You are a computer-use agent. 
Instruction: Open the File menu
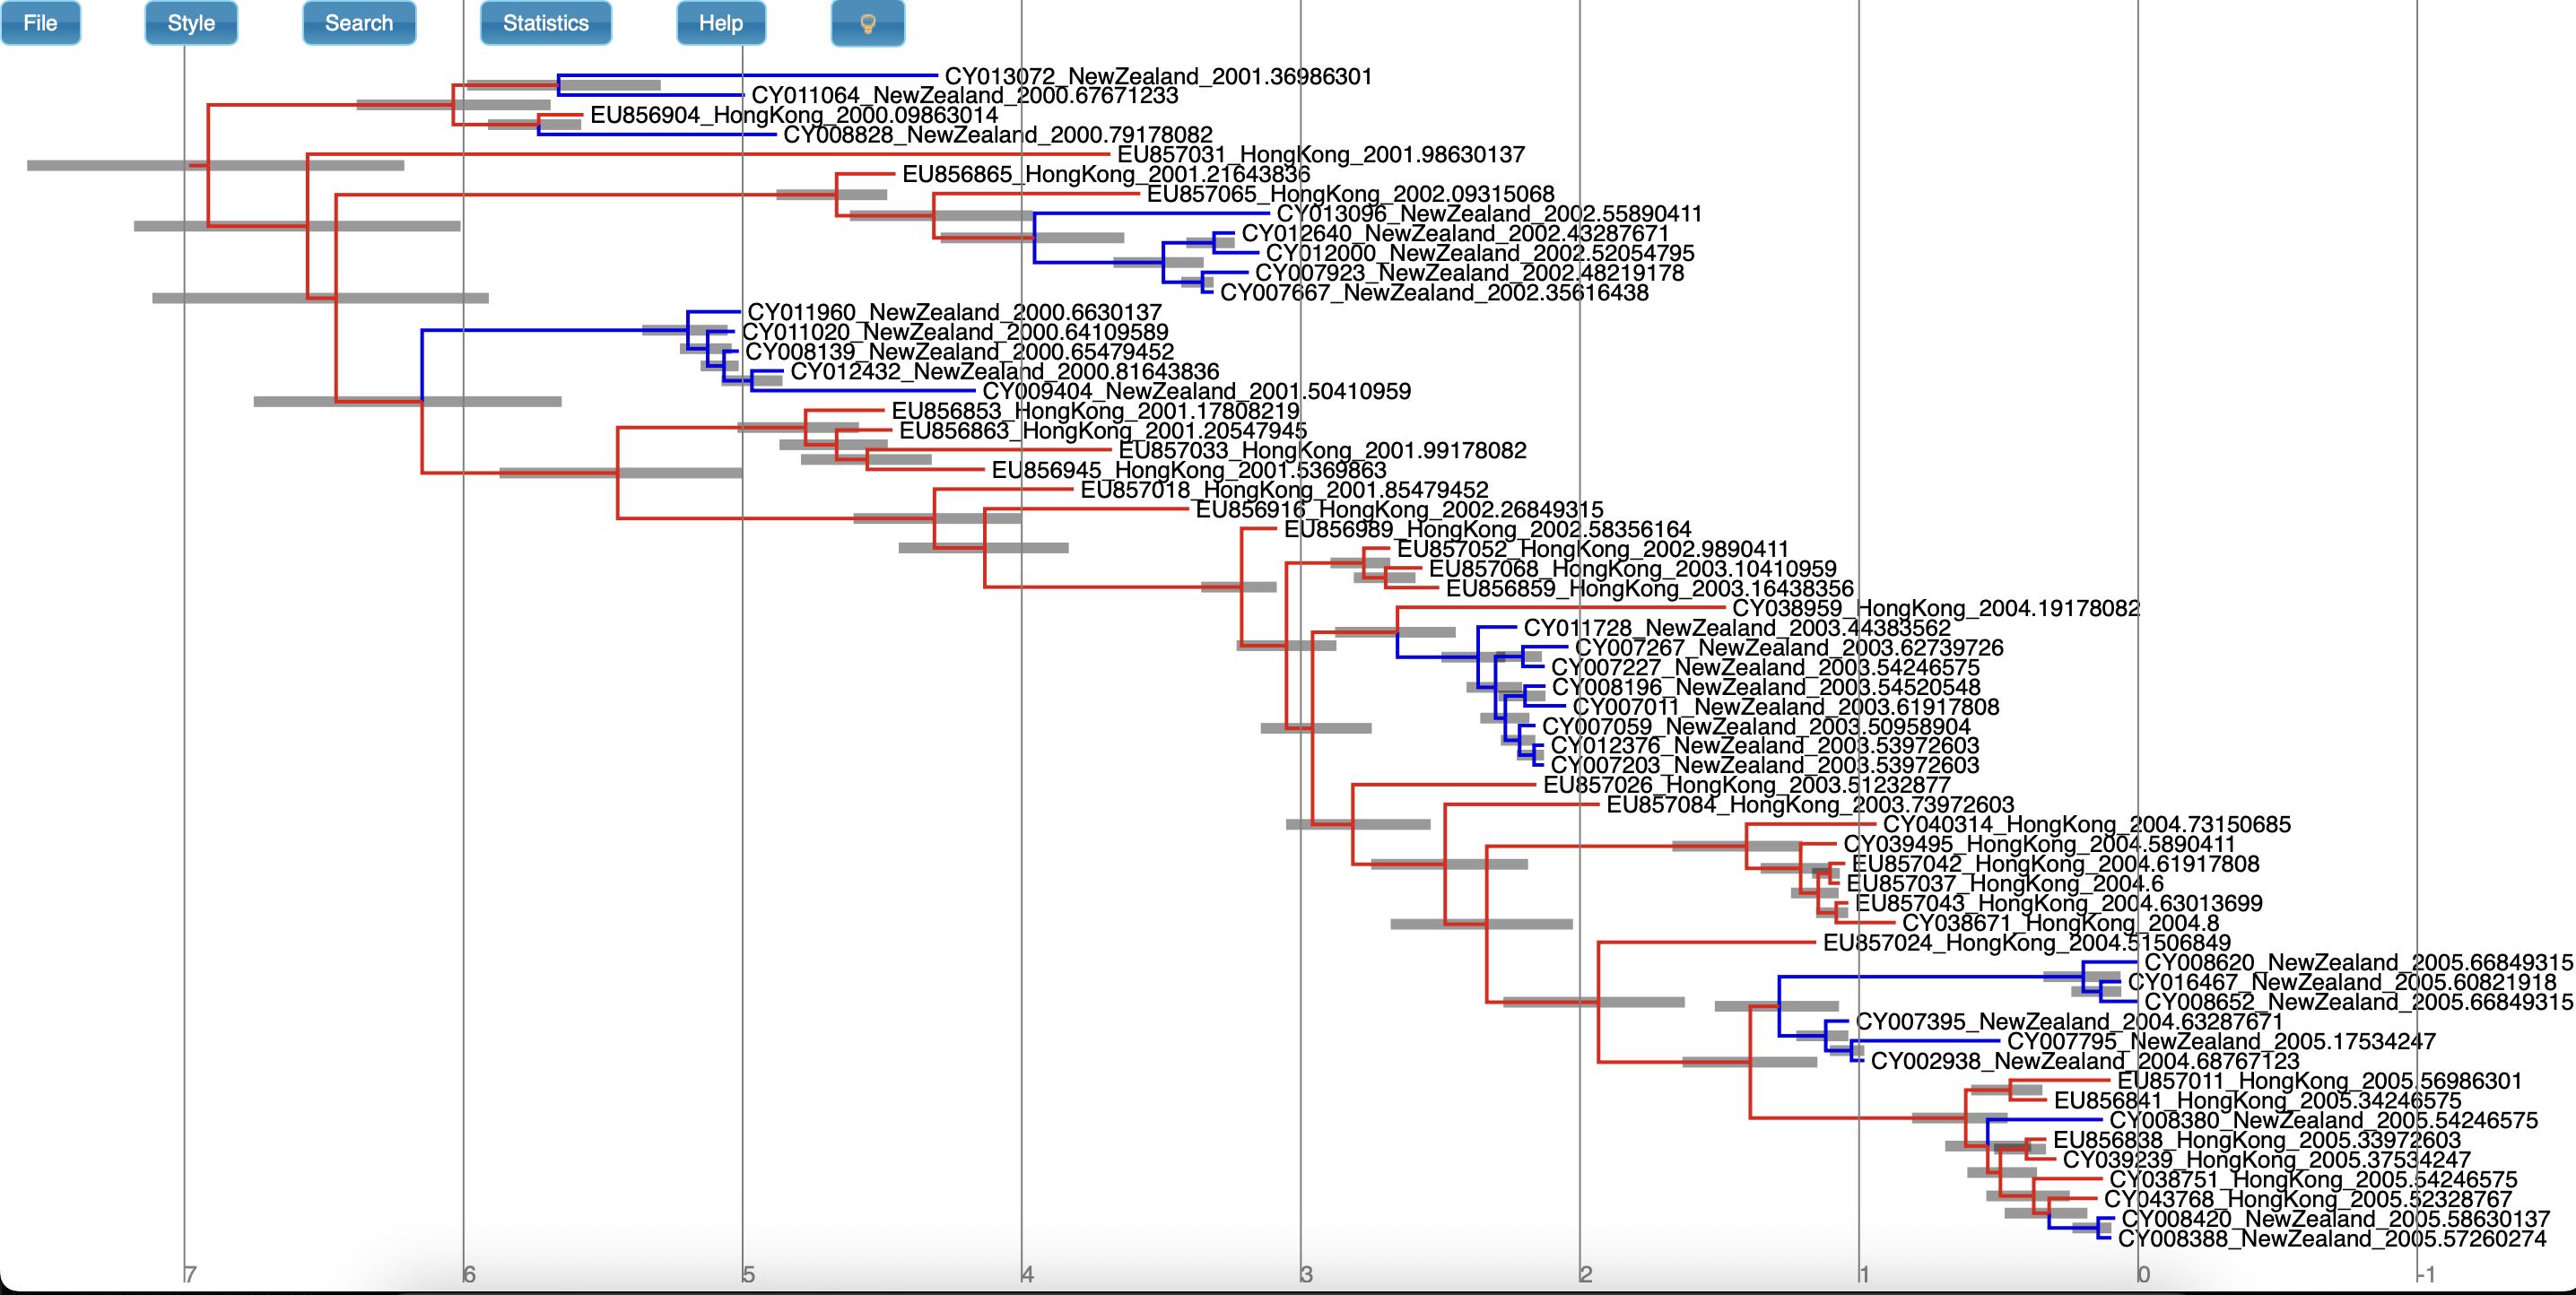pos(40,23)
